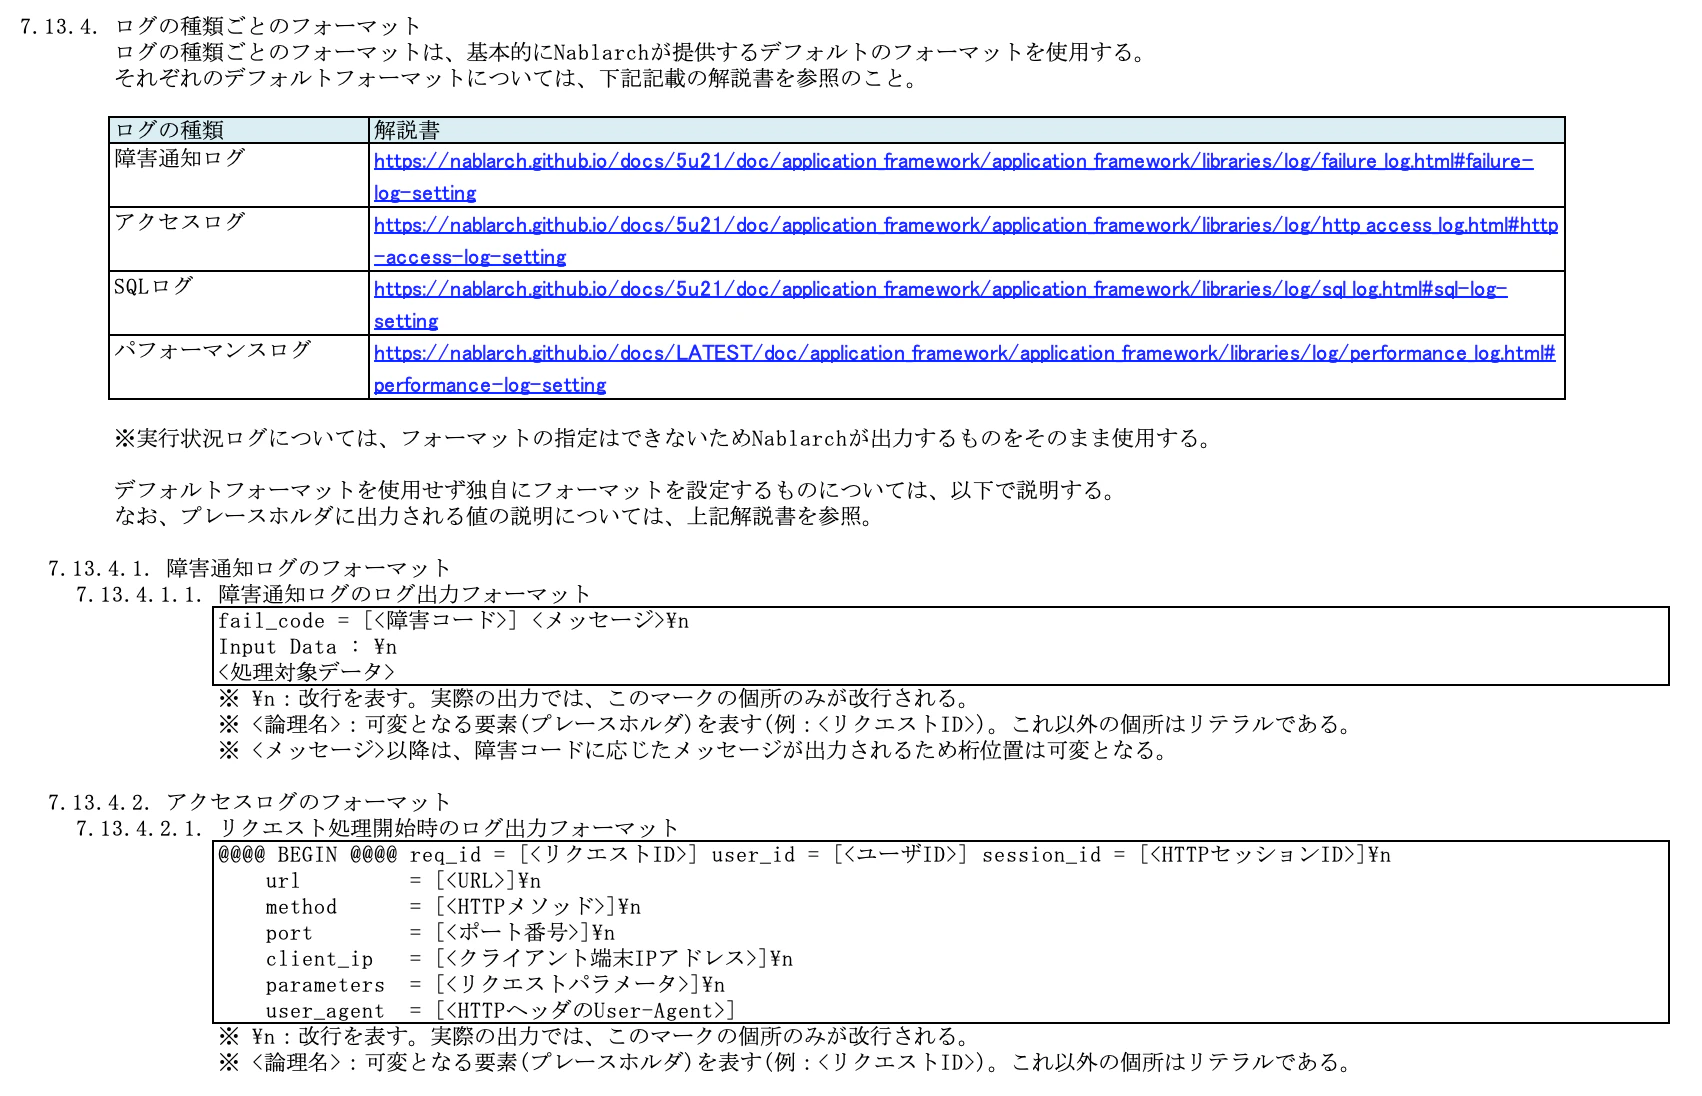
Task: Click section heading 7.13.4. ログの種類ごとのフォーマット
Action: tap(220, 26)
